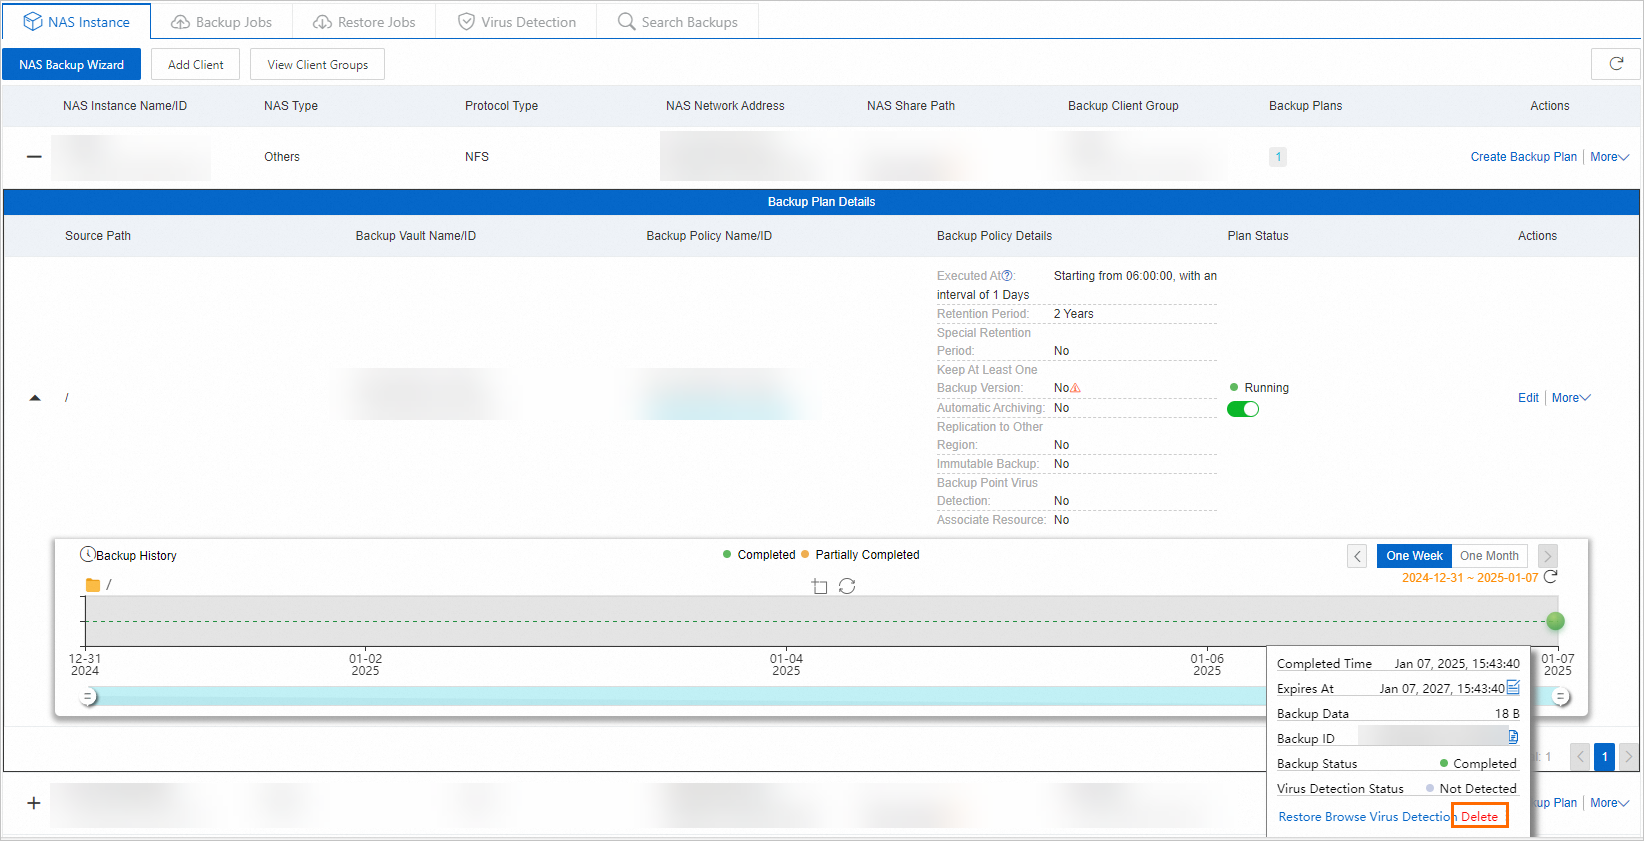Collapse the first NAS instance row
Image resolution: width=1644 pixels, height=841 pixels.
[34, 157]
